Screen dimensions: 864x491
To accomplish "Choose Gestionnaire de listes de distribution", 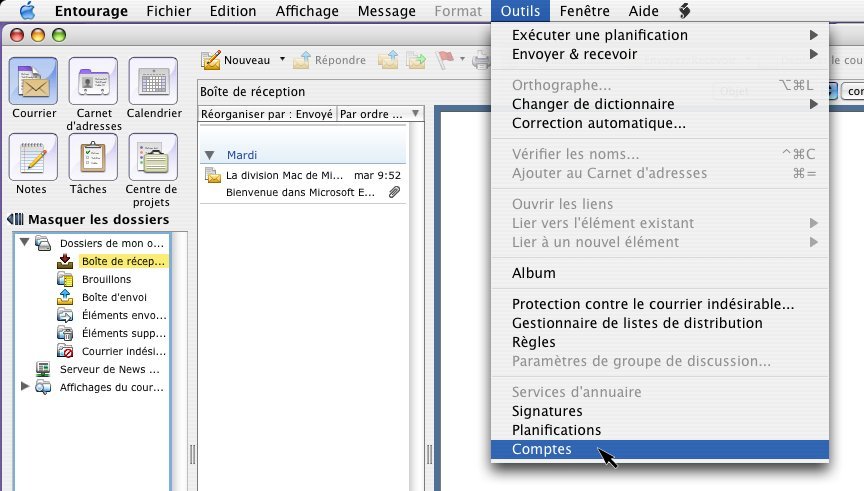I will click(660, 323).
